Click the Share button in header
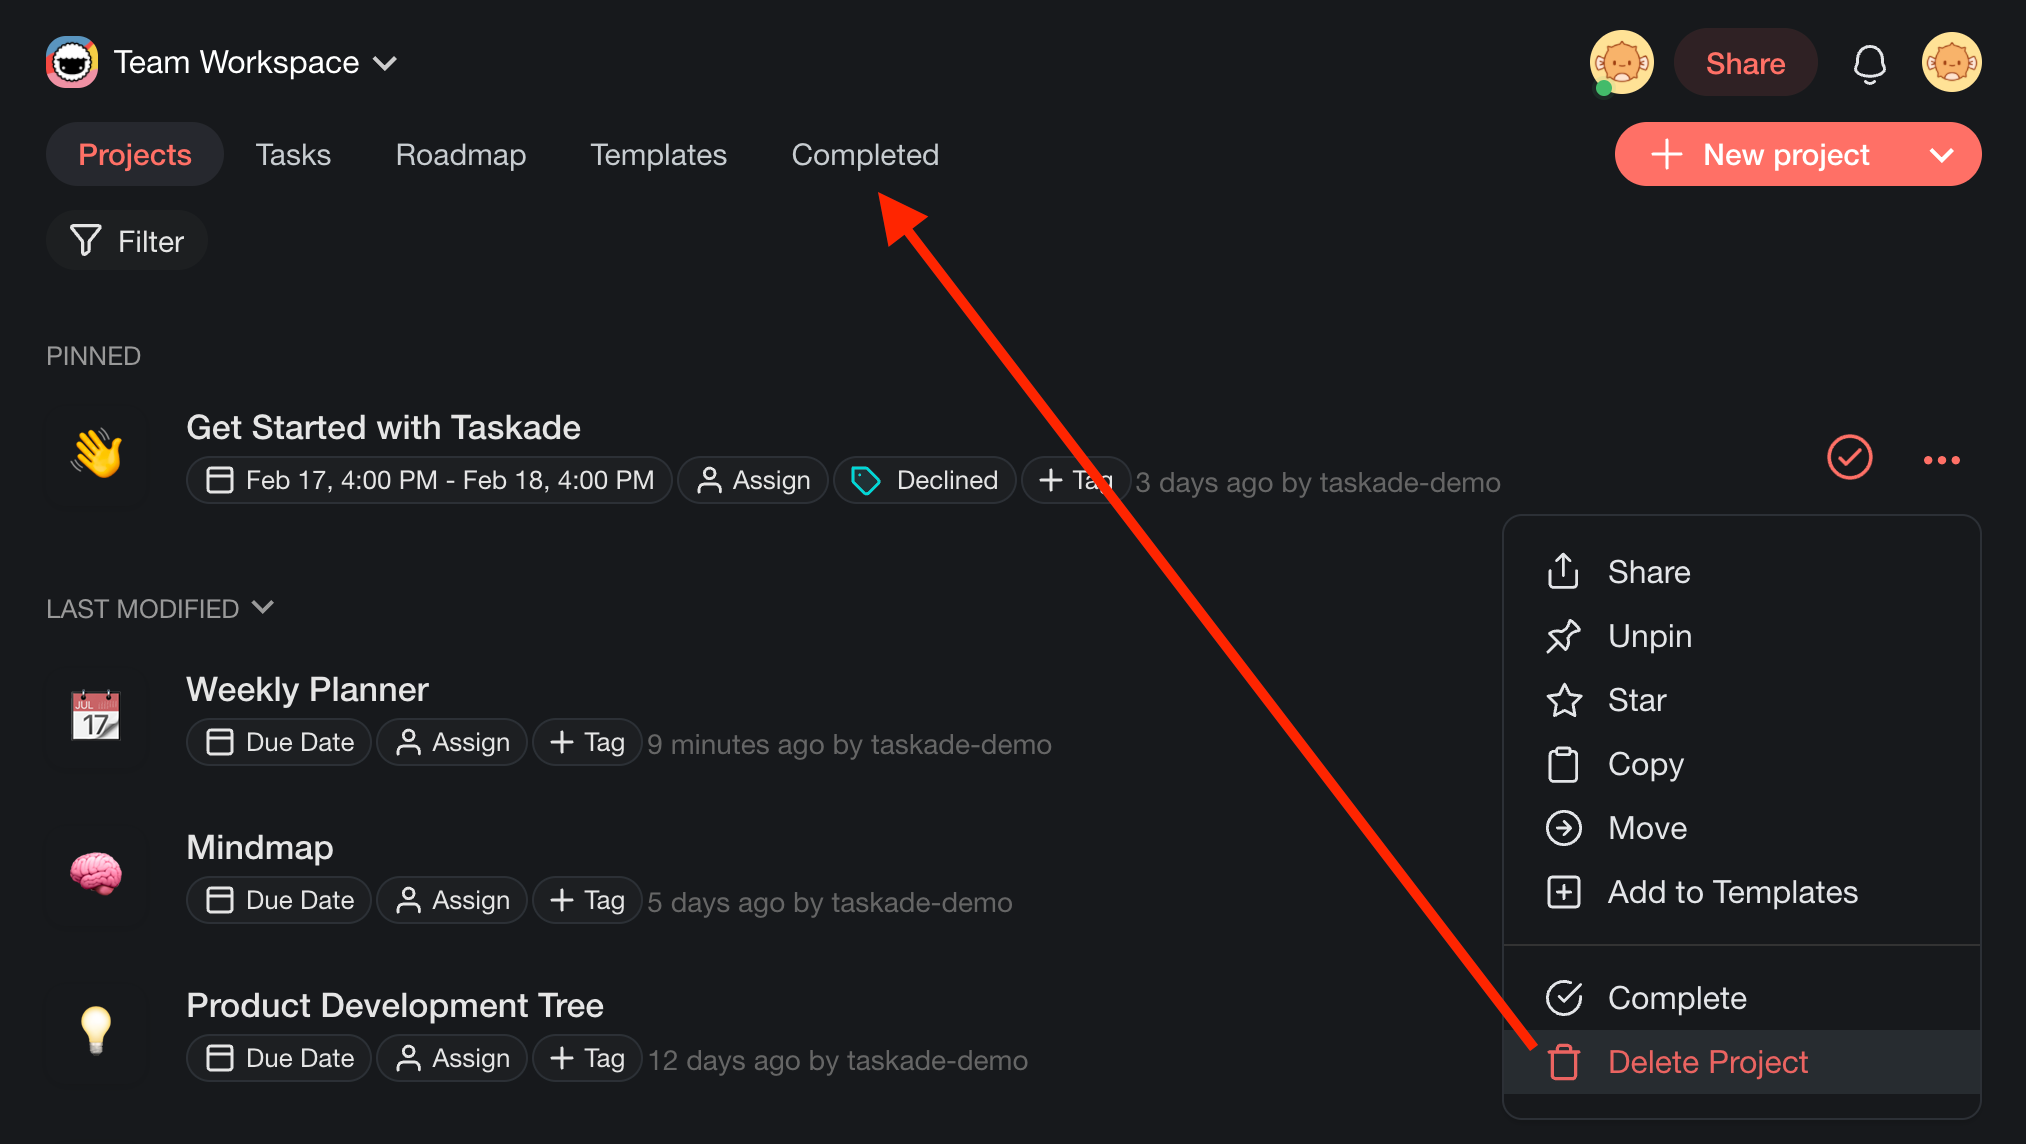 (x=1745, y=64)
